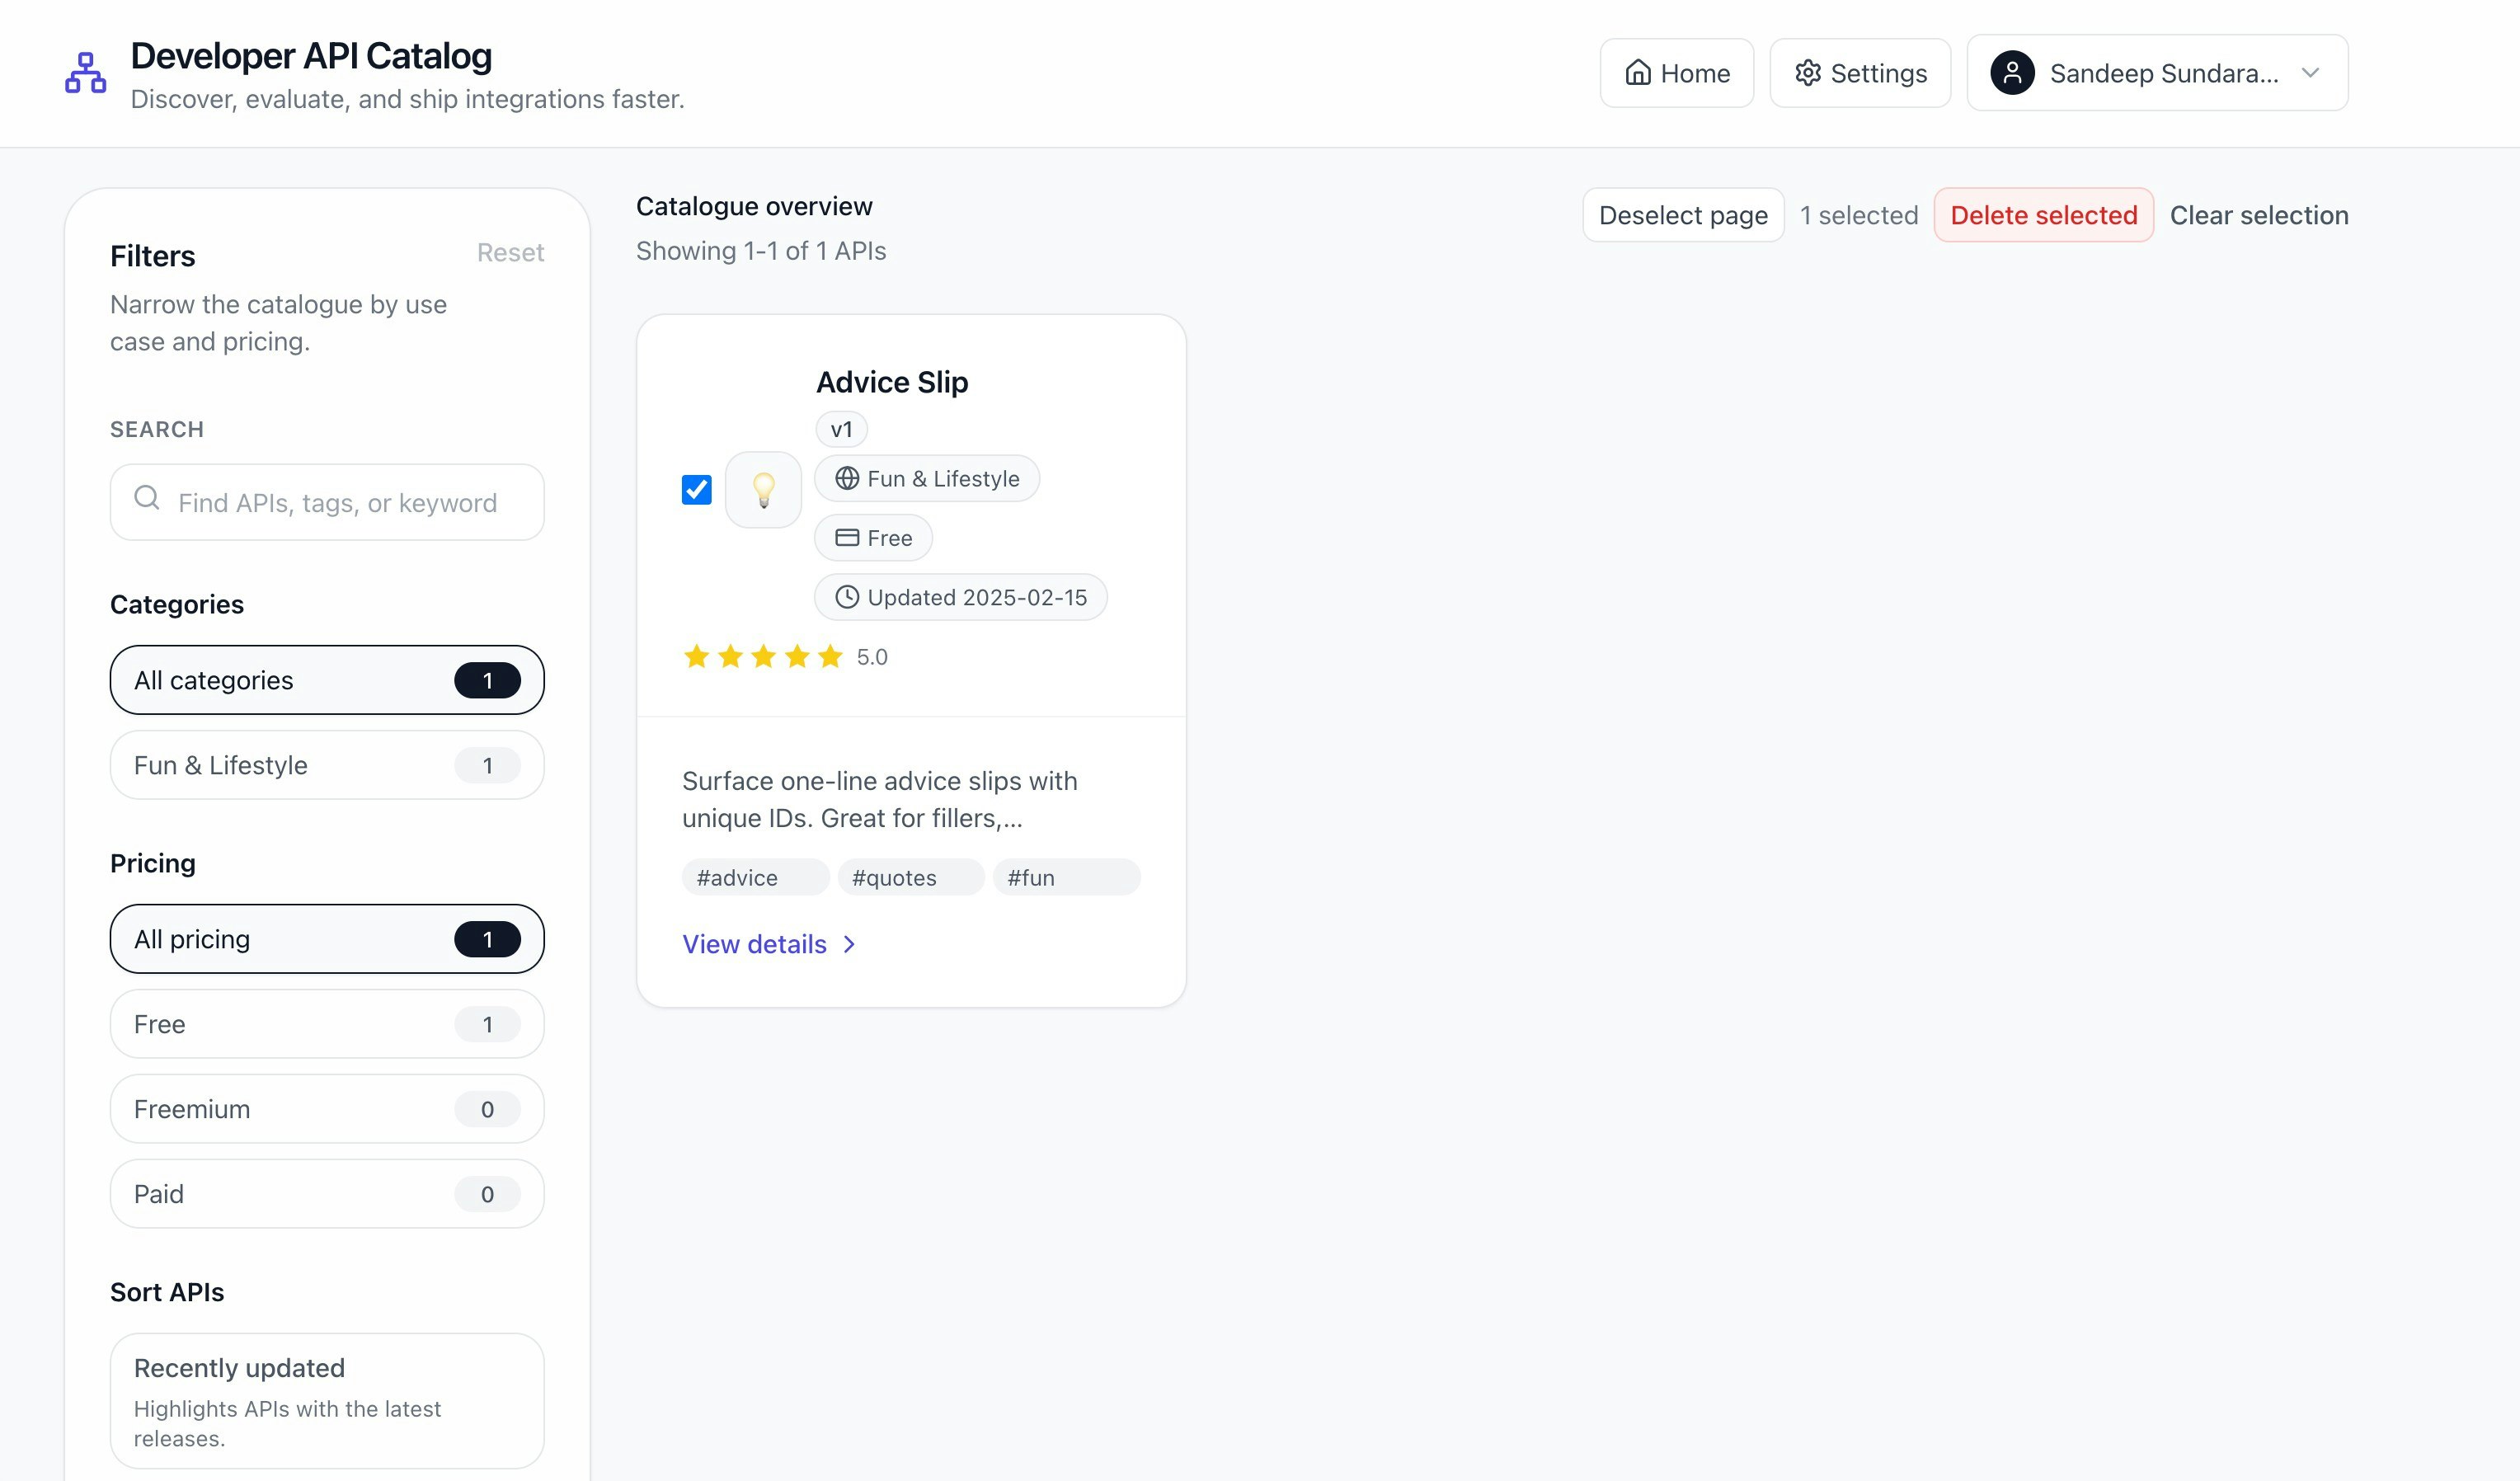
Task: Choose Recently updated sort option
Action: [327, 1400]
